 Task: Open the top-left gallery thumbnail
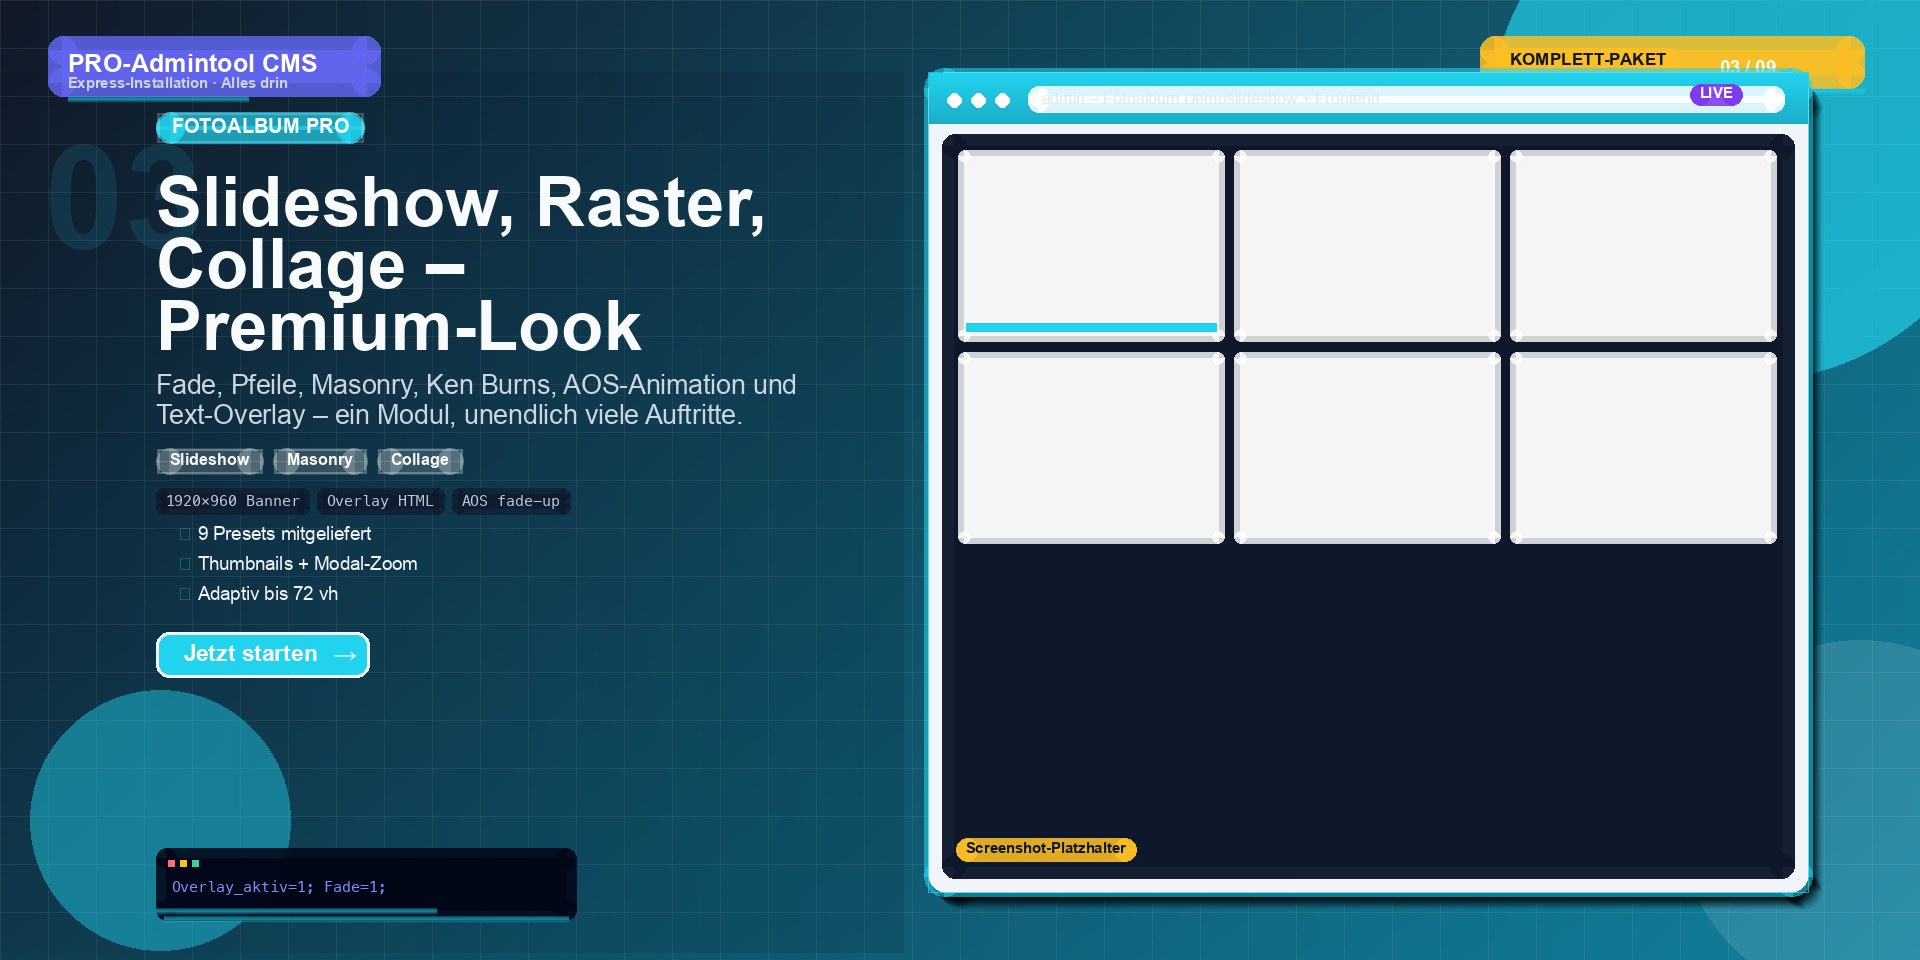tap(1091, 246)
